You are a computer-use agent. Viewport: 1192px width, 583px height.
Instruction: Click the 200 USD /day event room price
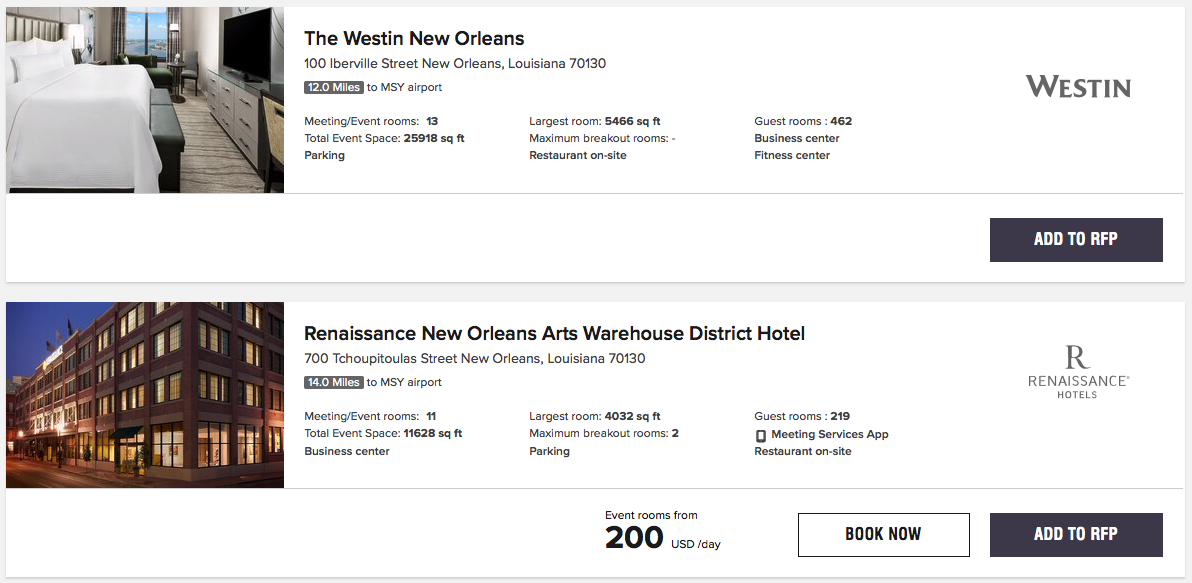coord(661,537)
